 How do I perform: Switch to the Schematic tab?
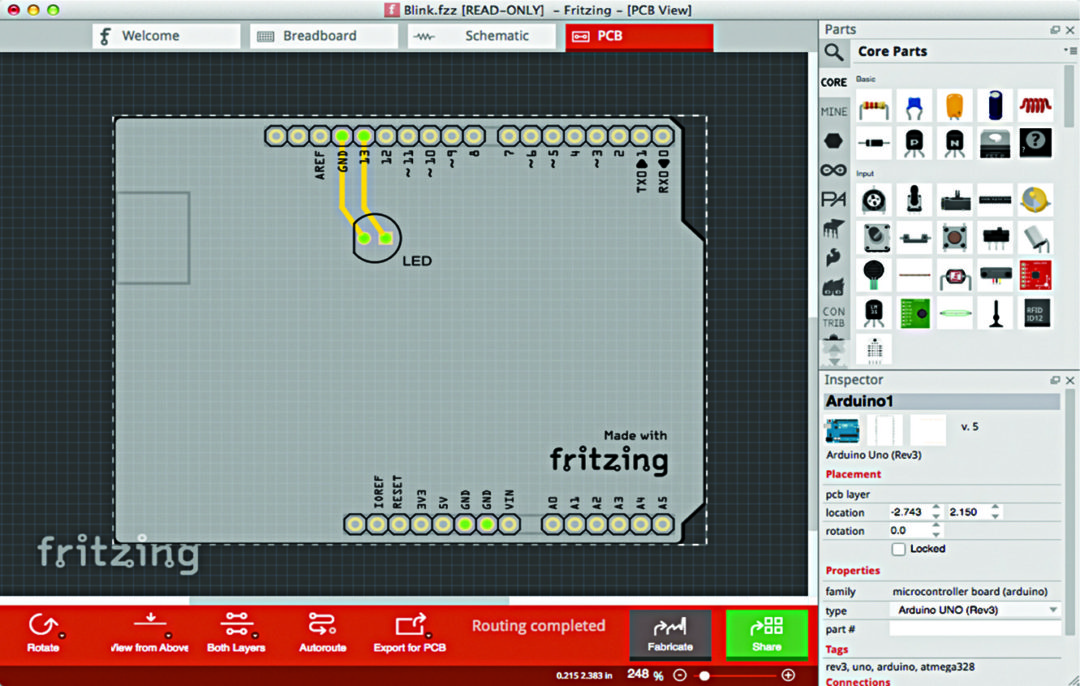482,36
